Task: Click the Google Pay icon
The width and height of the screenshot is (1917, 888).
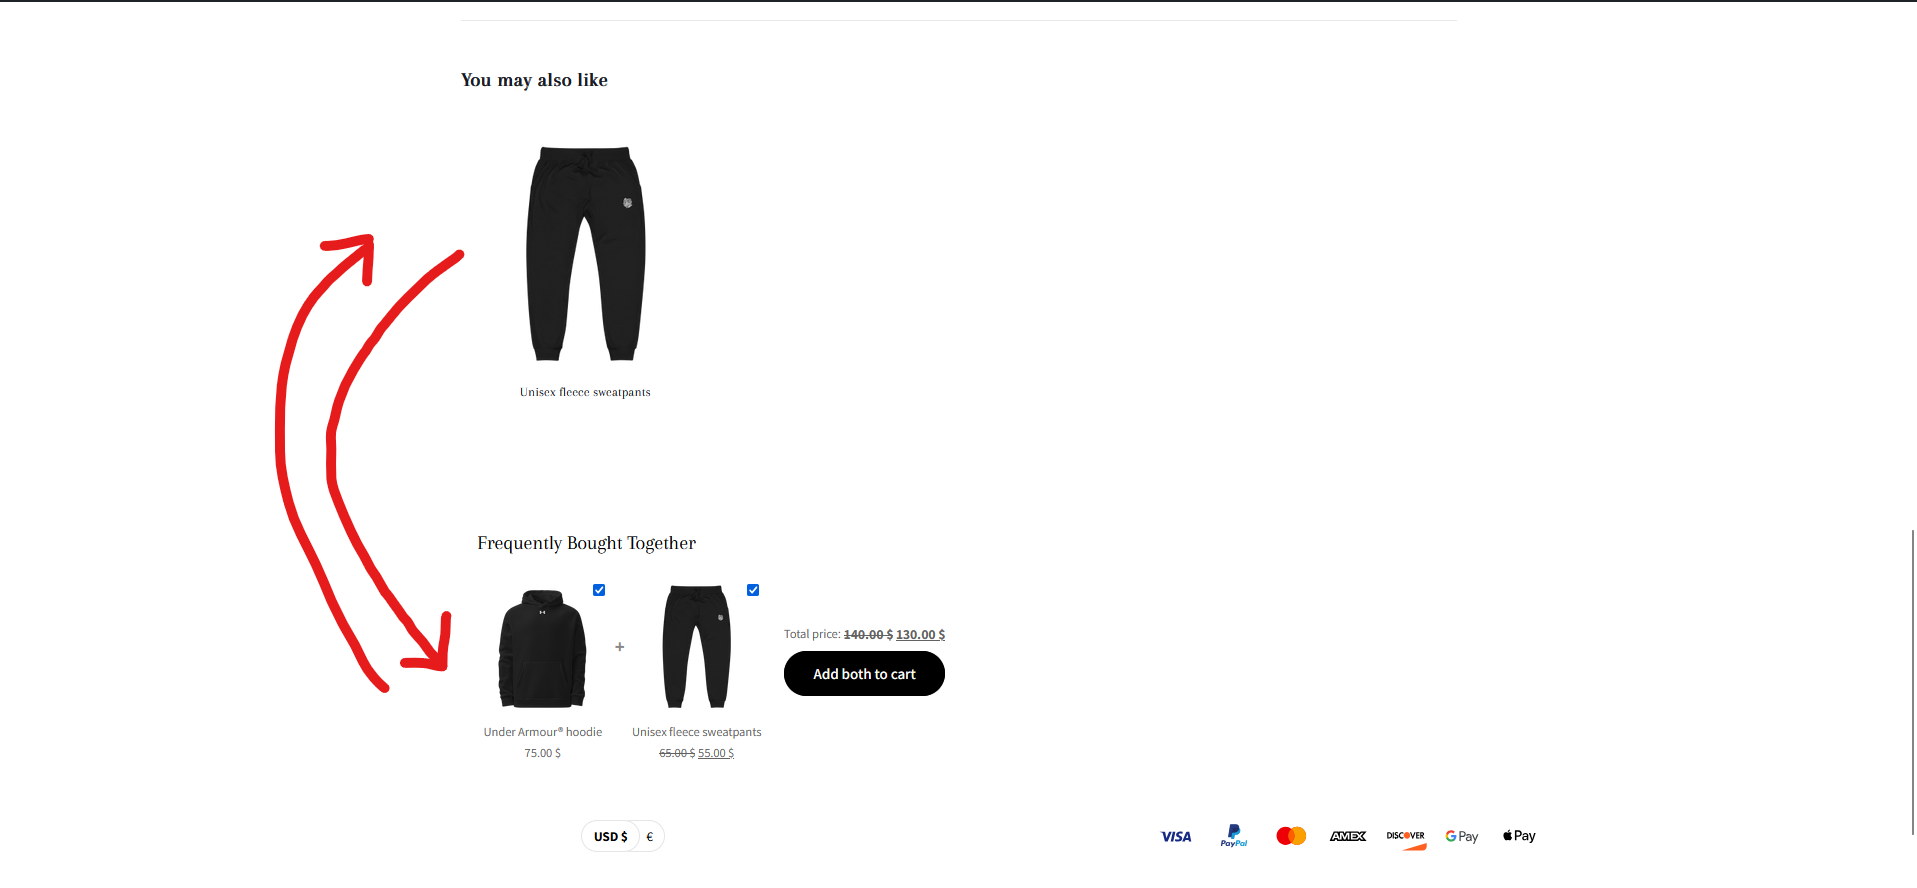Action: click(1462, 836)
